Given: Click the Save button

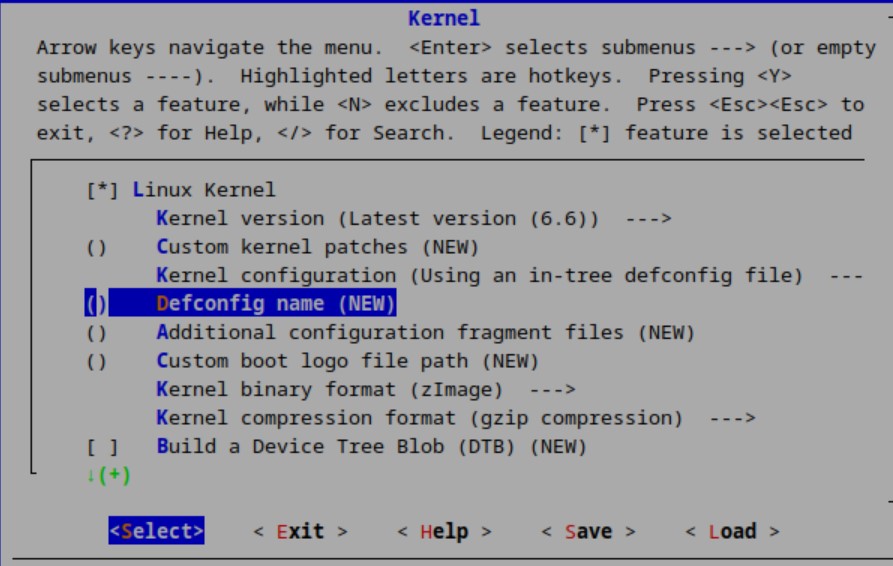Looking at the screenshot, I should tap(588, 532).
